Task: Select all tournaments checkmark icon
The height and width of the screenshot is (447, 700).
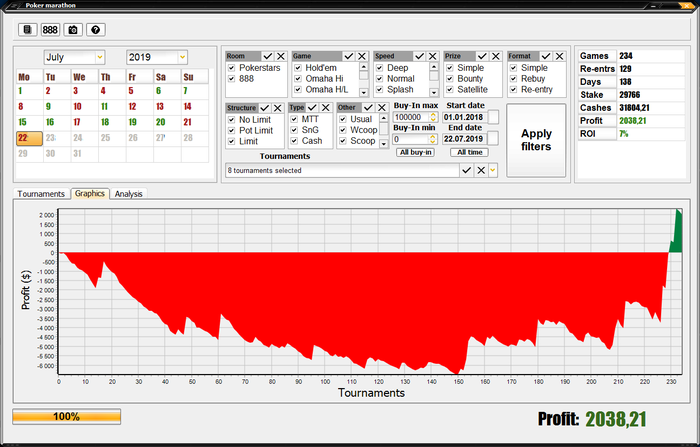Action: 467,170
